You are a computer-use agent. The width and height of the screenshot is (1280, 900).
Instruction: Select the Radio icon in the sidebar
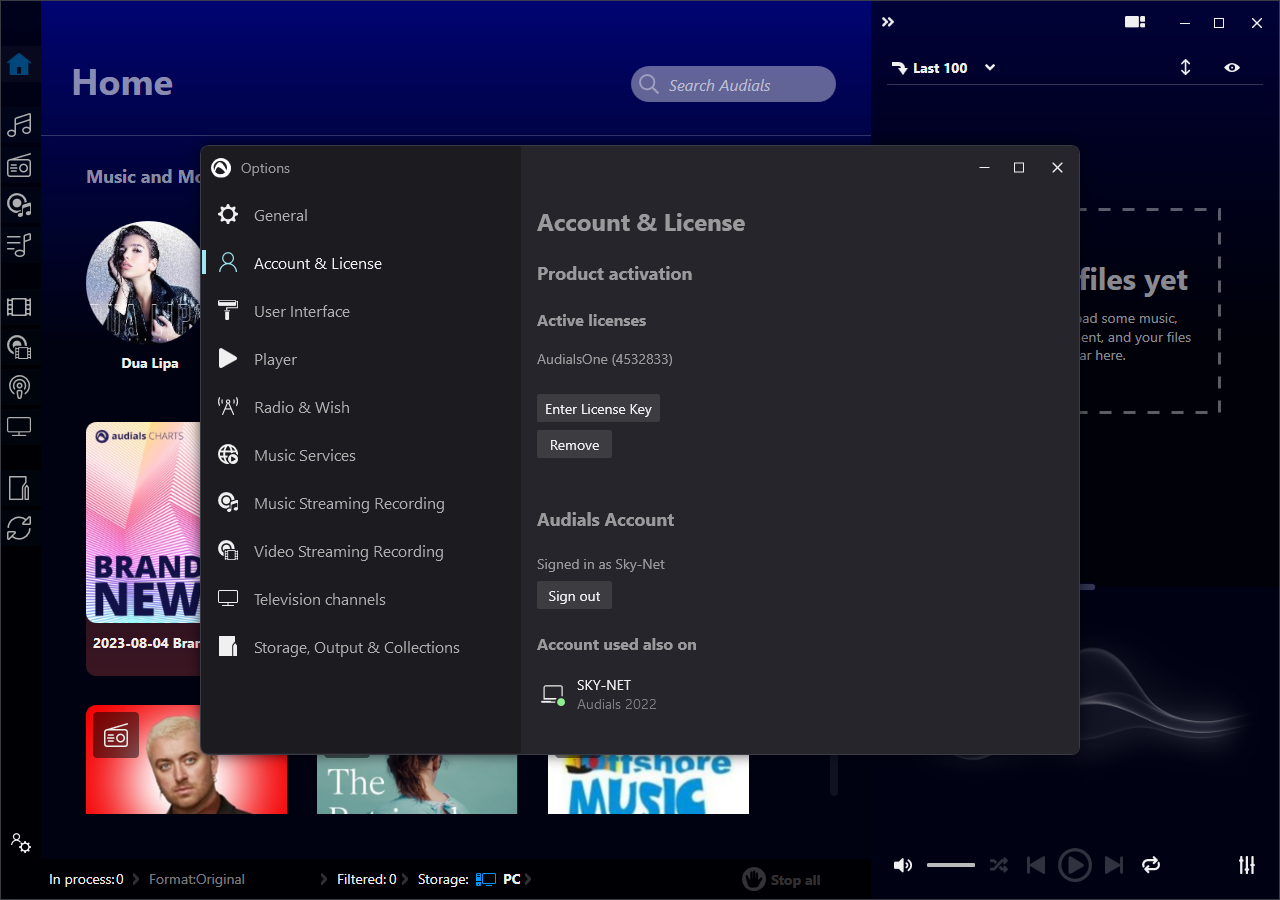(20, 166)
